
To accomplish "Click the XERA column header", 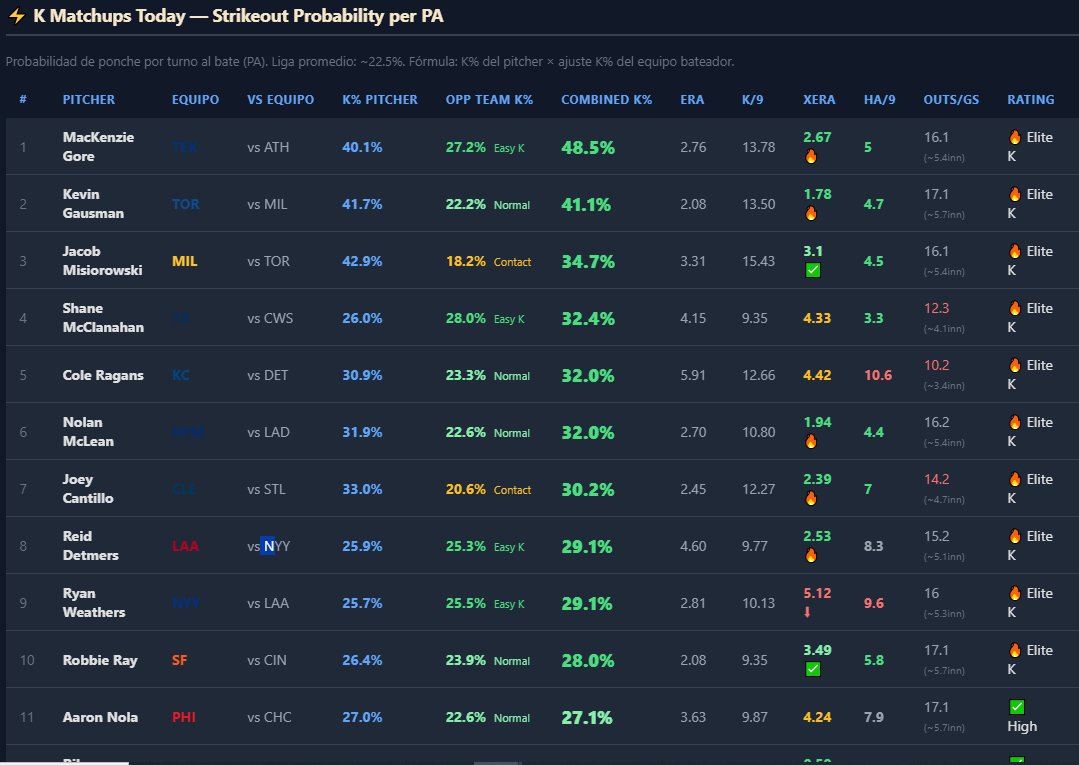I will pos(819,100).
